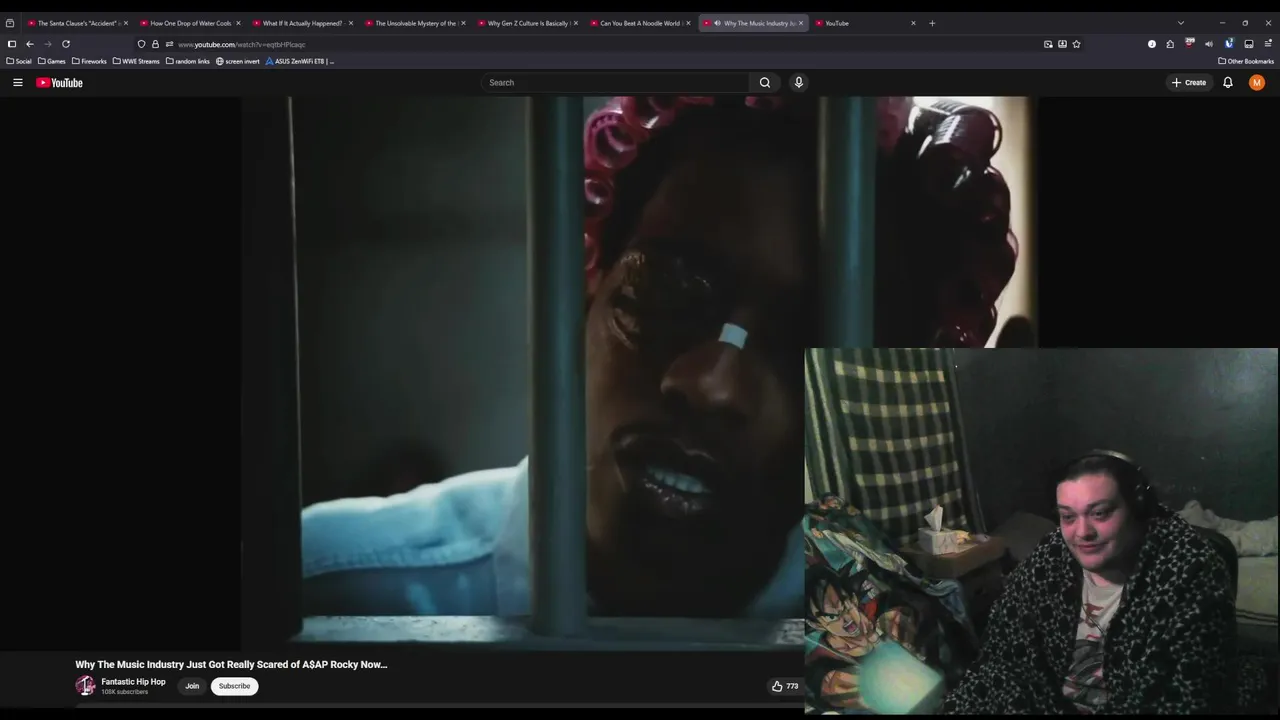Open the Social bookmarks folder
This screenshot has height=720, width=1280.
[x=19, y=61]
